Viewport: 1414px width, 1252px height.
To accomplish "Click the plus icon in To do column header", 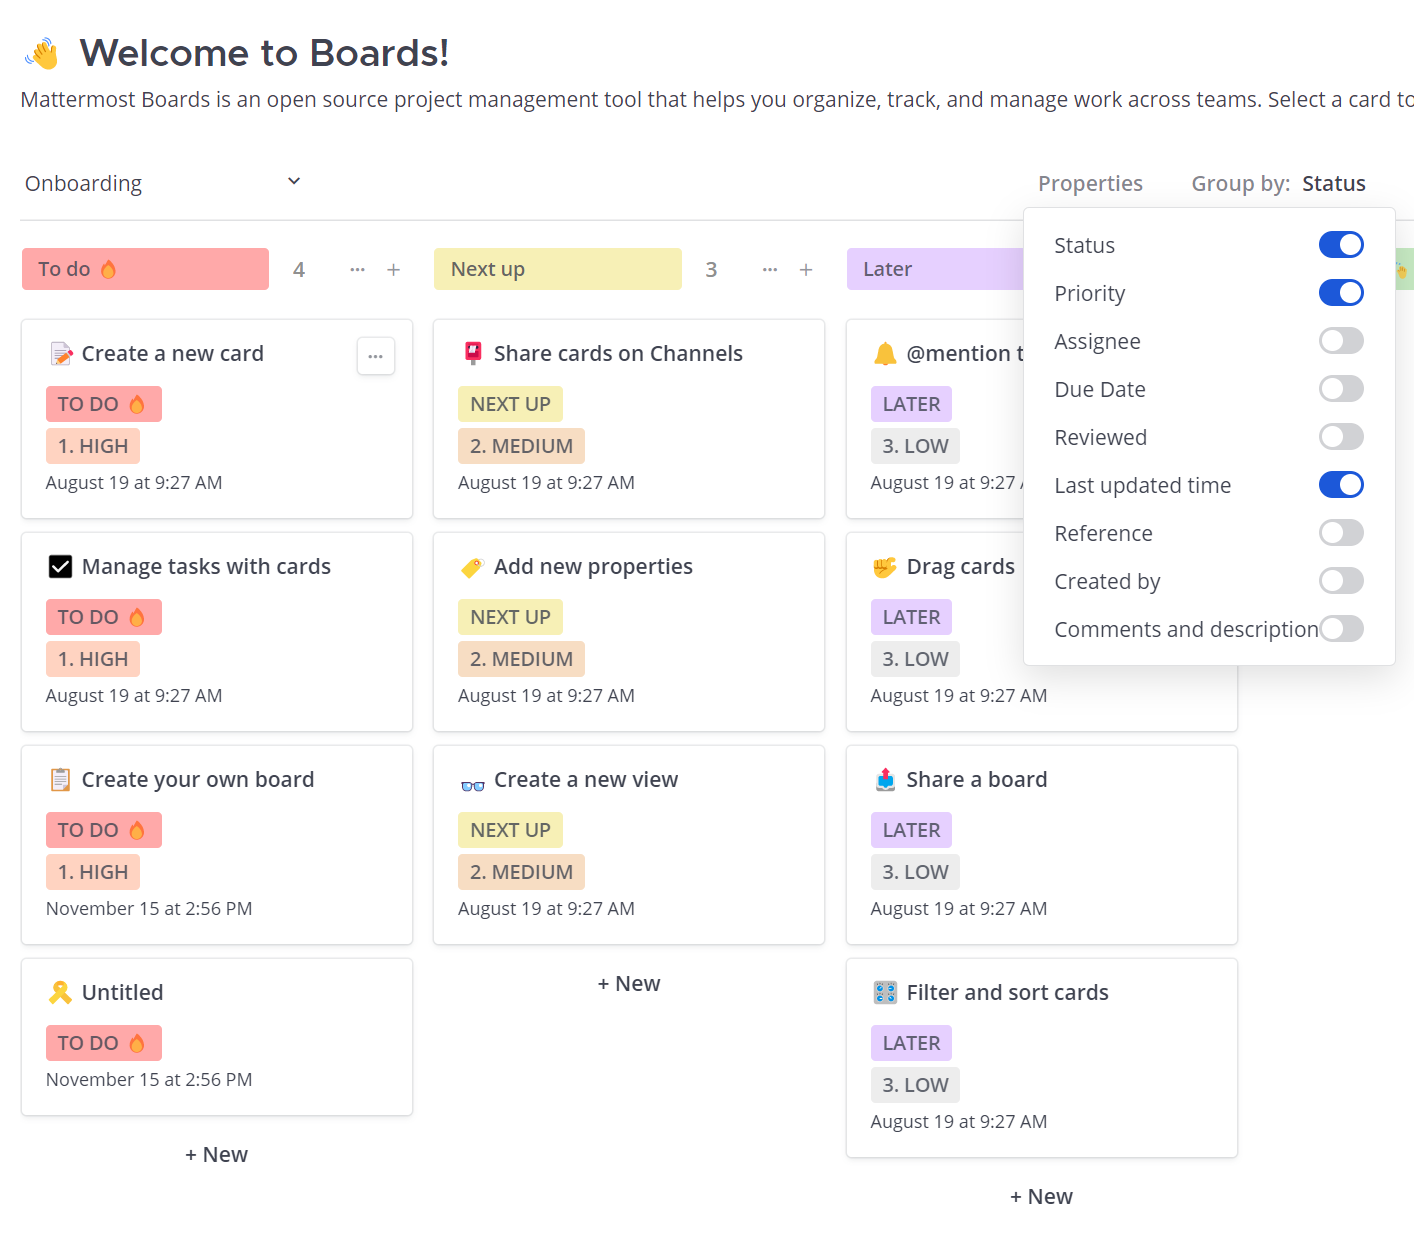I will pos(394,270).
